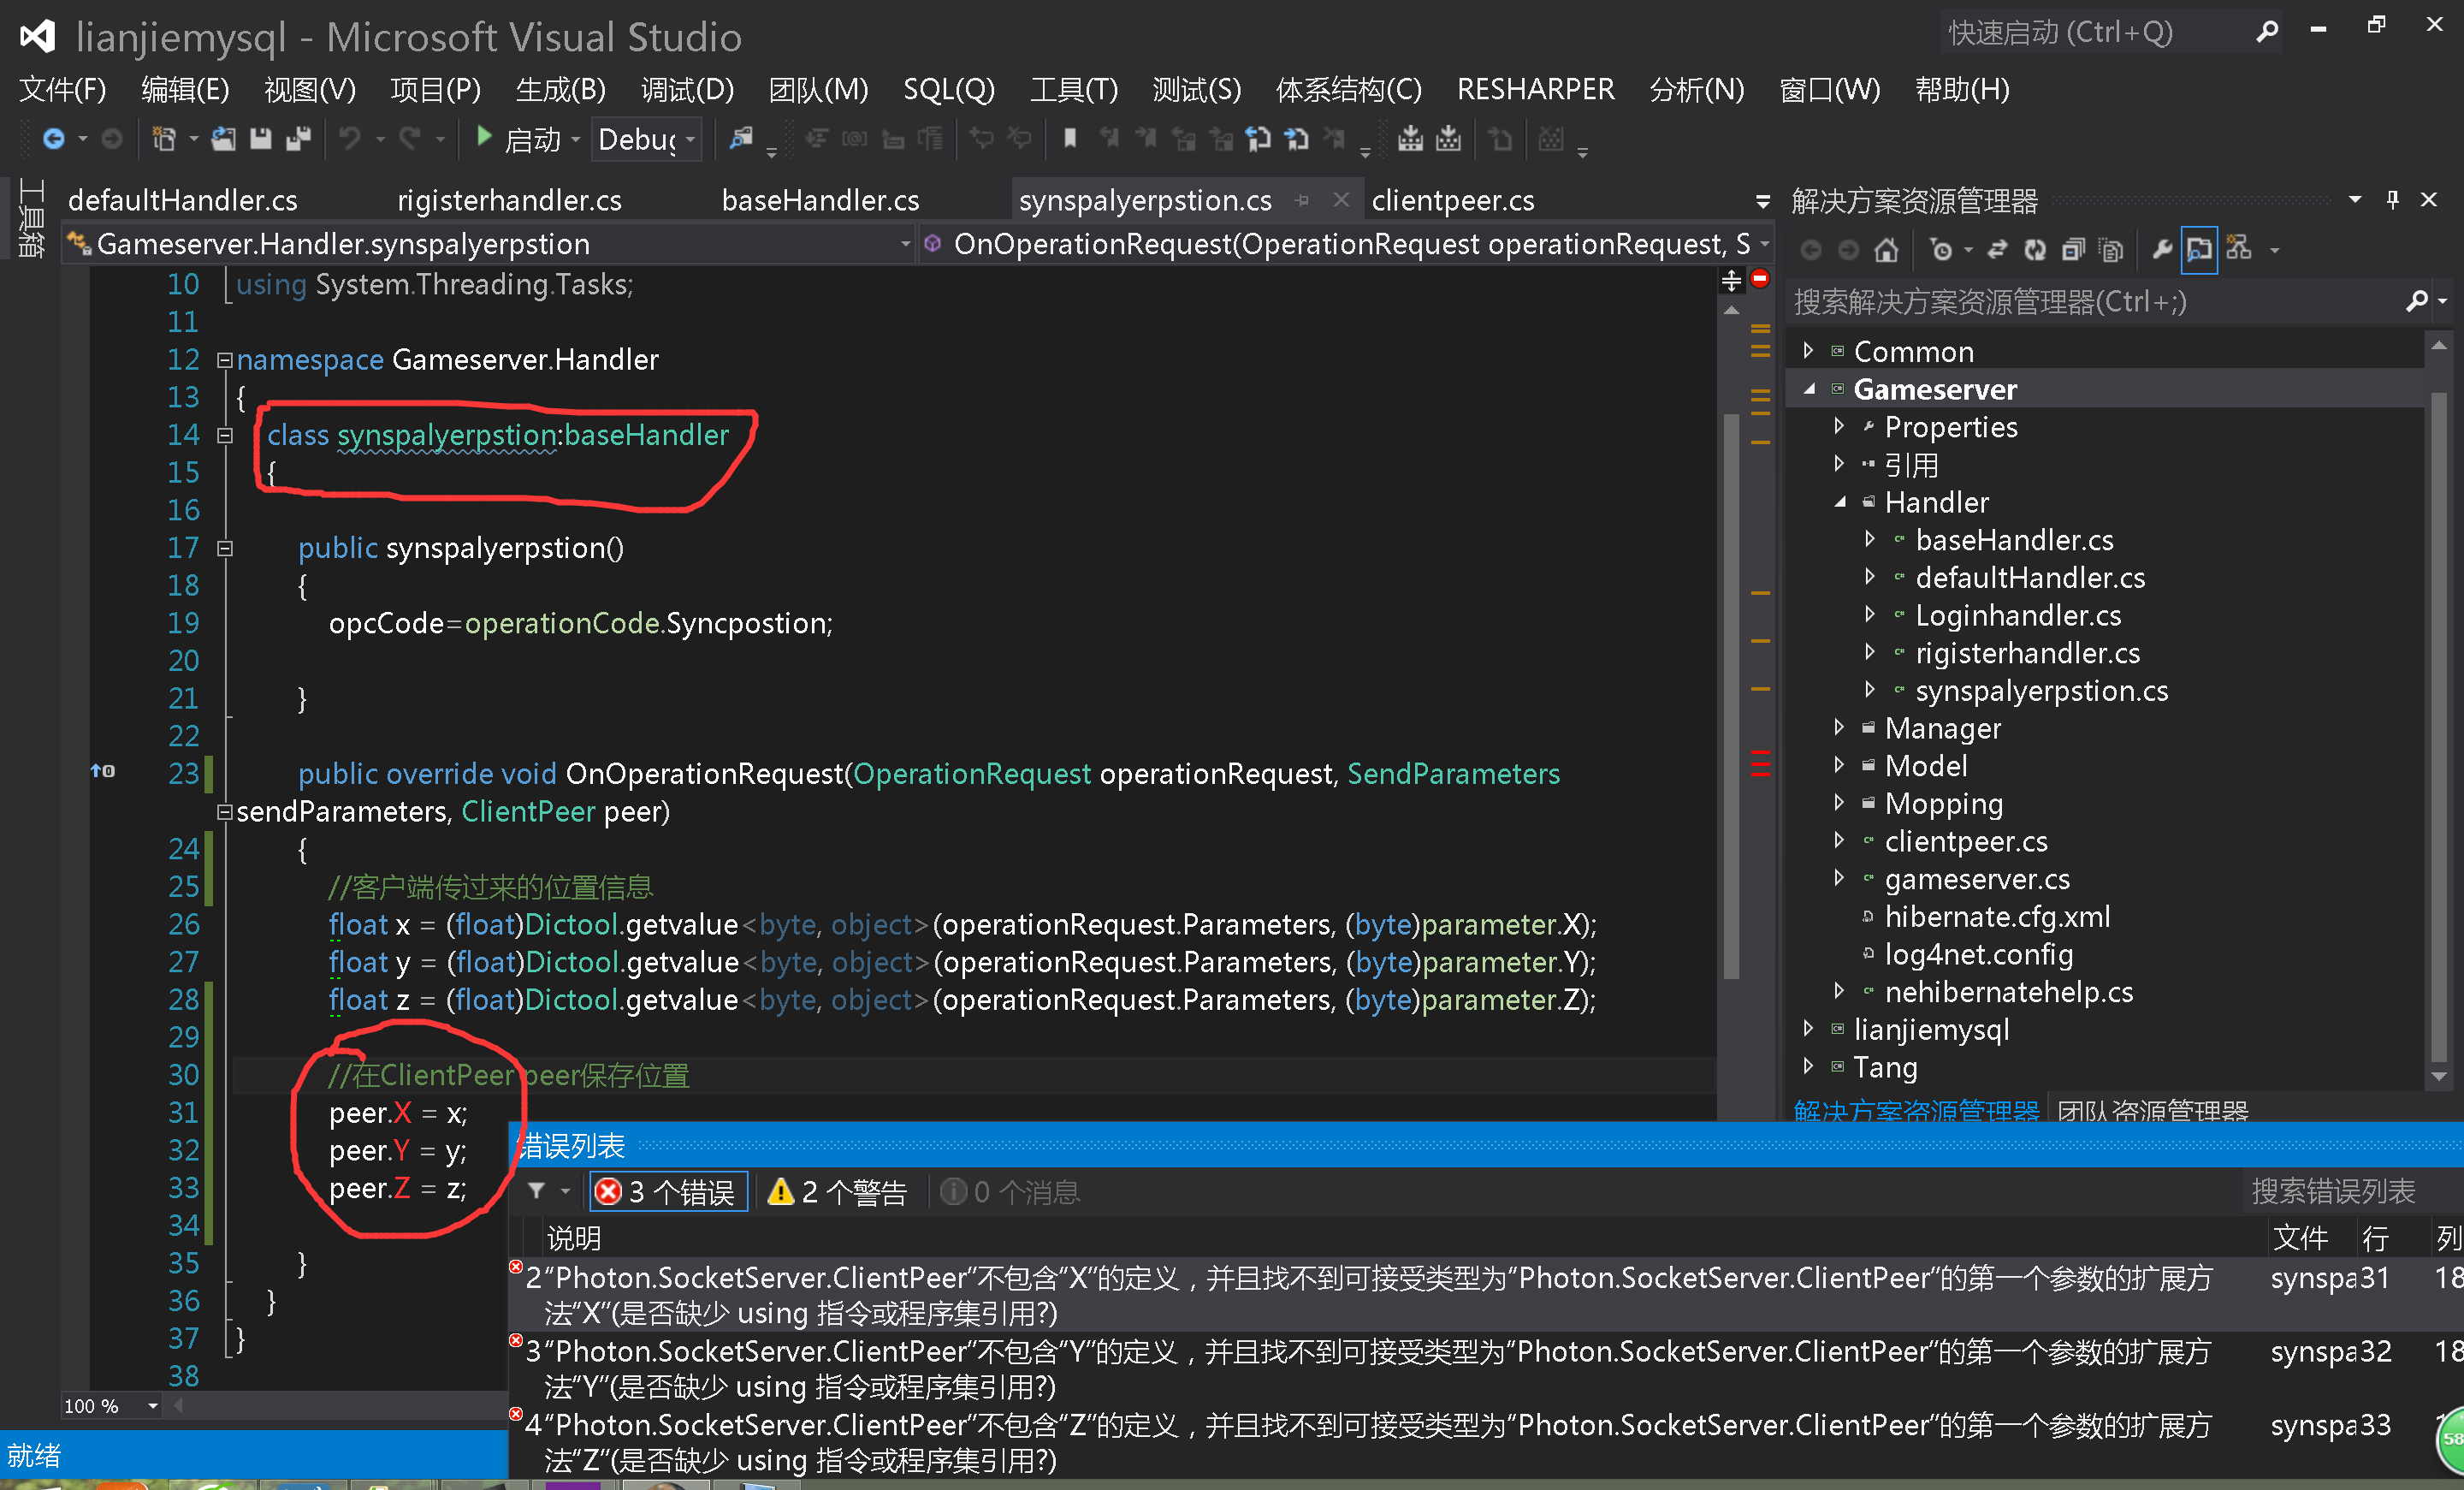
Task: Click the redo arrow icon
Action: pyautogui.click(x=410, y=138)
